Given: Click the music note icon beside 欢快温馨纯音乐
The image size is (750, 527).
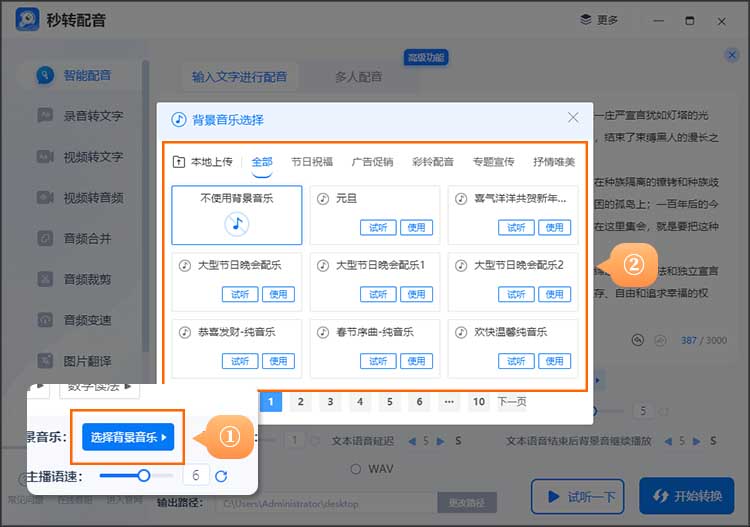Looking at the screenshot, I should click(461, 332).
